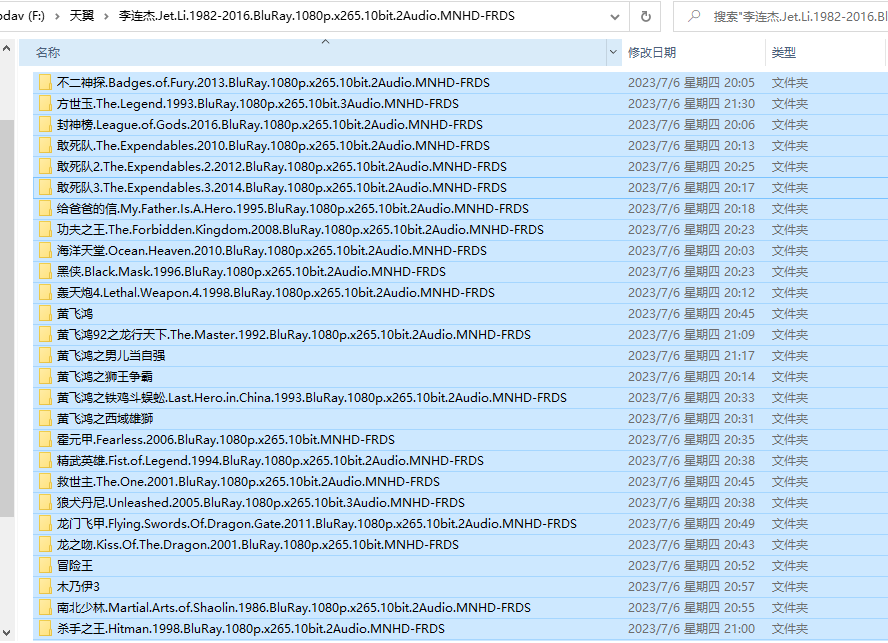Click folder icon of 给爸爸的信.My.Father.Is.A.Hero
The height and width of the screenshot is (643, 888).
point(45,208)
